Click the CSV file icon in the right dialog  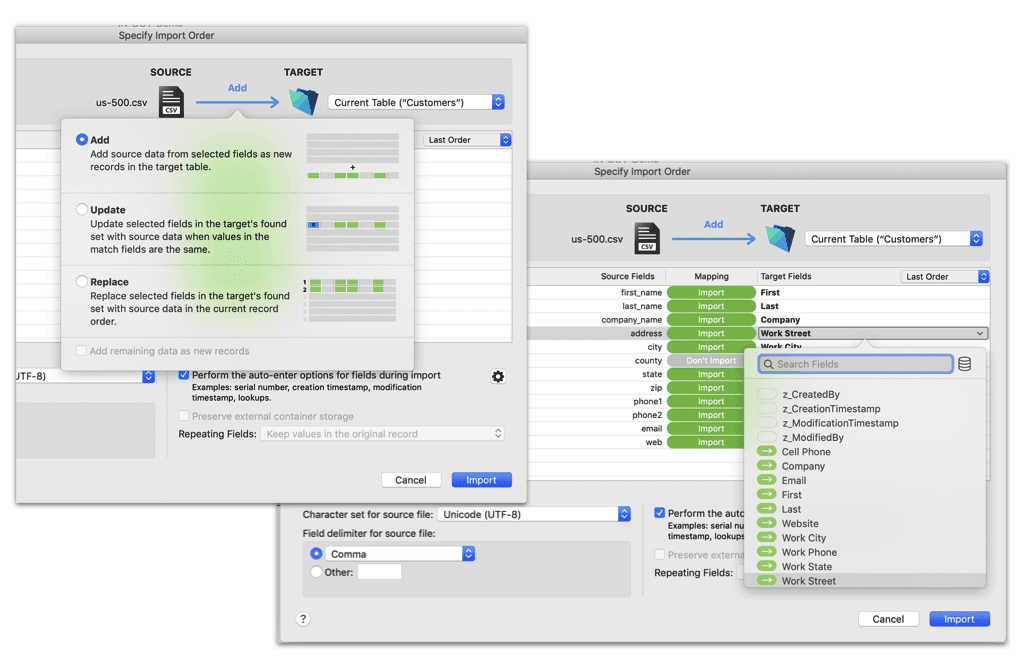click(647, 239)
